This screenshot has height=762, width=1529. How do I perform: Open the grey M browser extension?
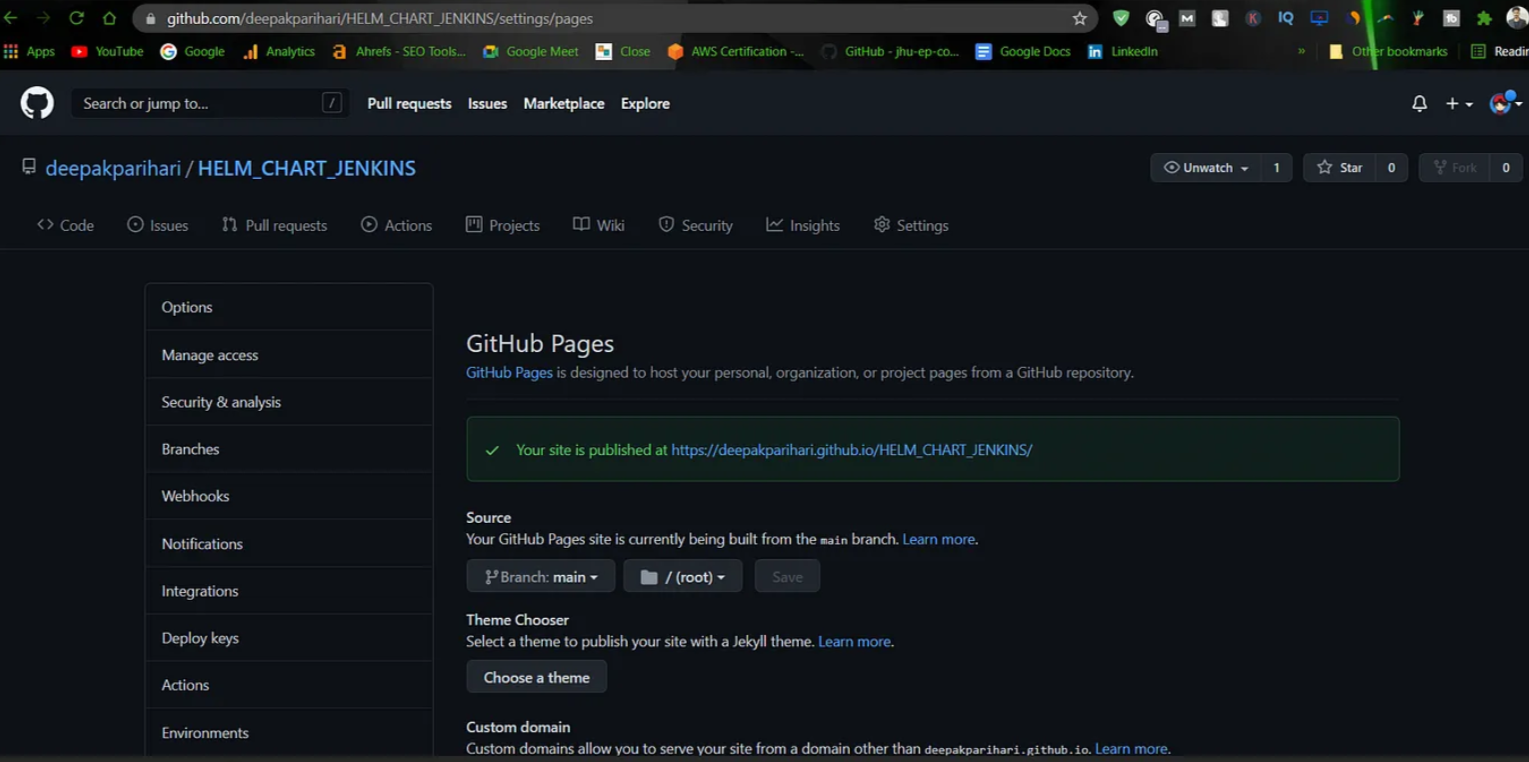tap(1187, 18)
